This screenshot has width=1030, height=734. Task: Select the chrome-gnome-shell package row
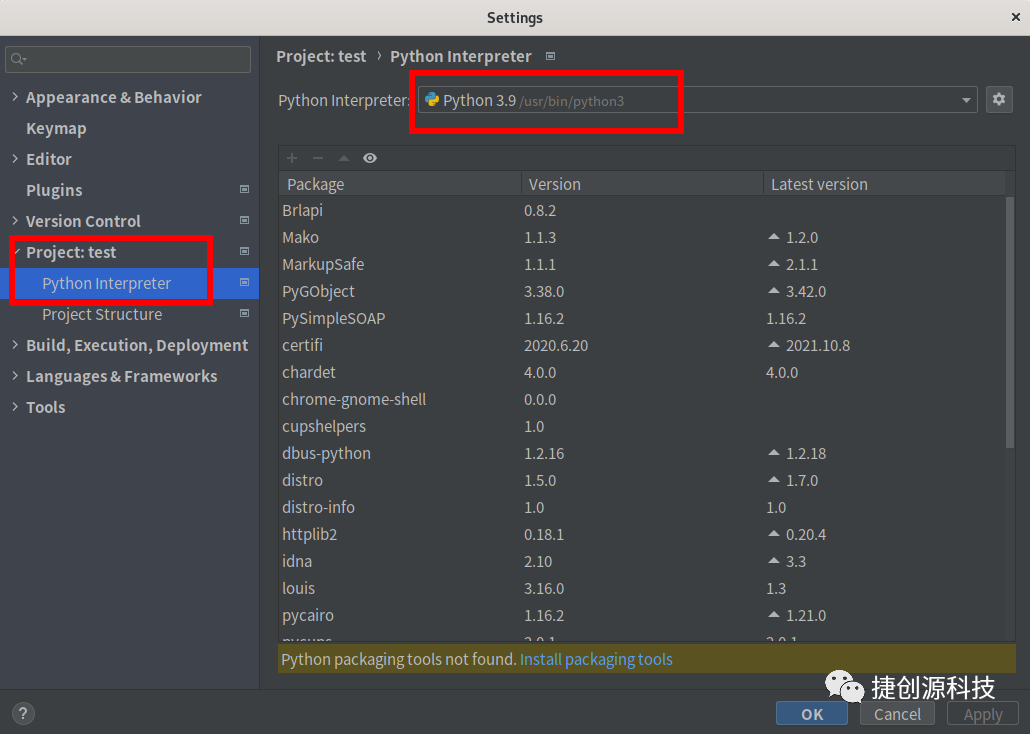(642, 399)
